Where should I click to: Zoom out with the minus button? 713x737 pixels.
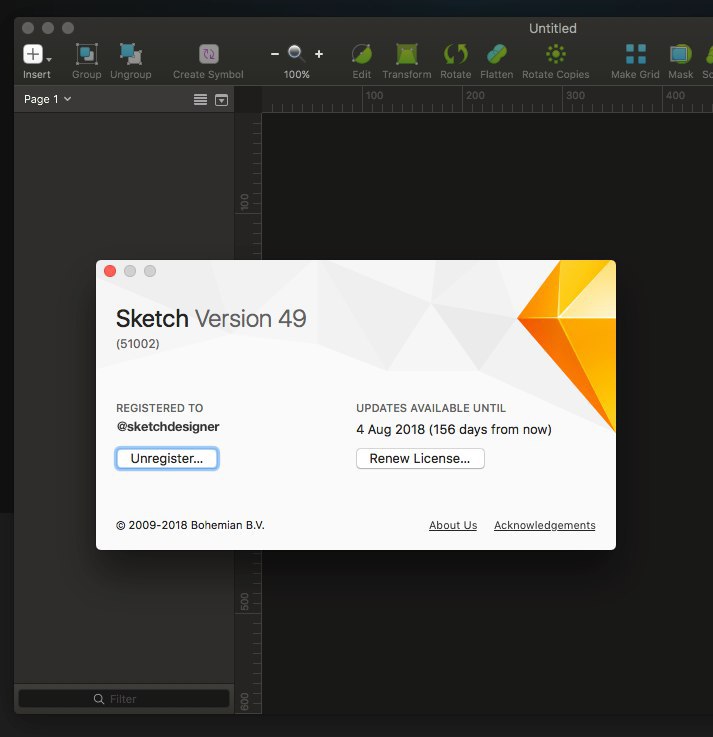point(275,54)
